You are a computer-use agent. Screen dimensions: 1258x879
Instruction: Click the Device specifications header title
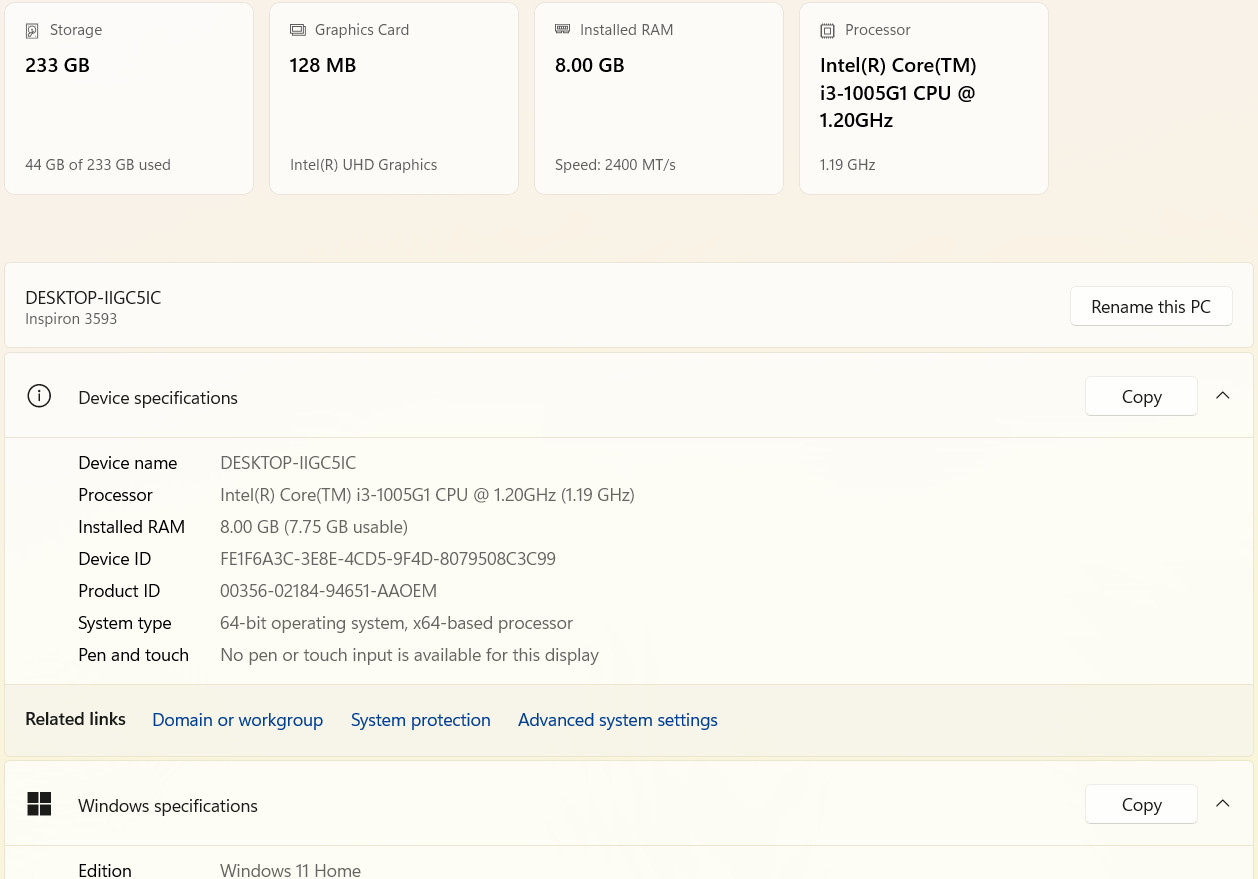click(158, 398)
